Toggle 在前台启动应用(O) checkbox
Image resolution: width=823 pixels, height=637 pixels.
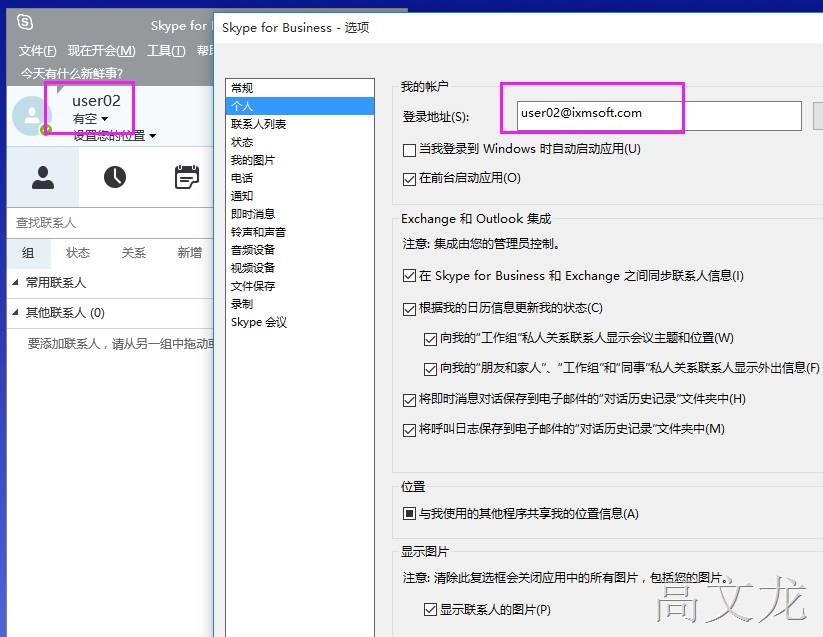409,179
